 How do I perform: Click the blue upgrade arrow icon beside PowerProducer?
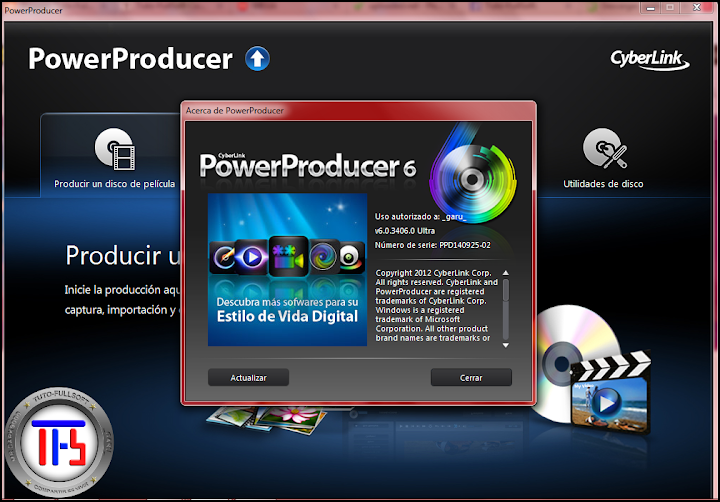(257, 59)
